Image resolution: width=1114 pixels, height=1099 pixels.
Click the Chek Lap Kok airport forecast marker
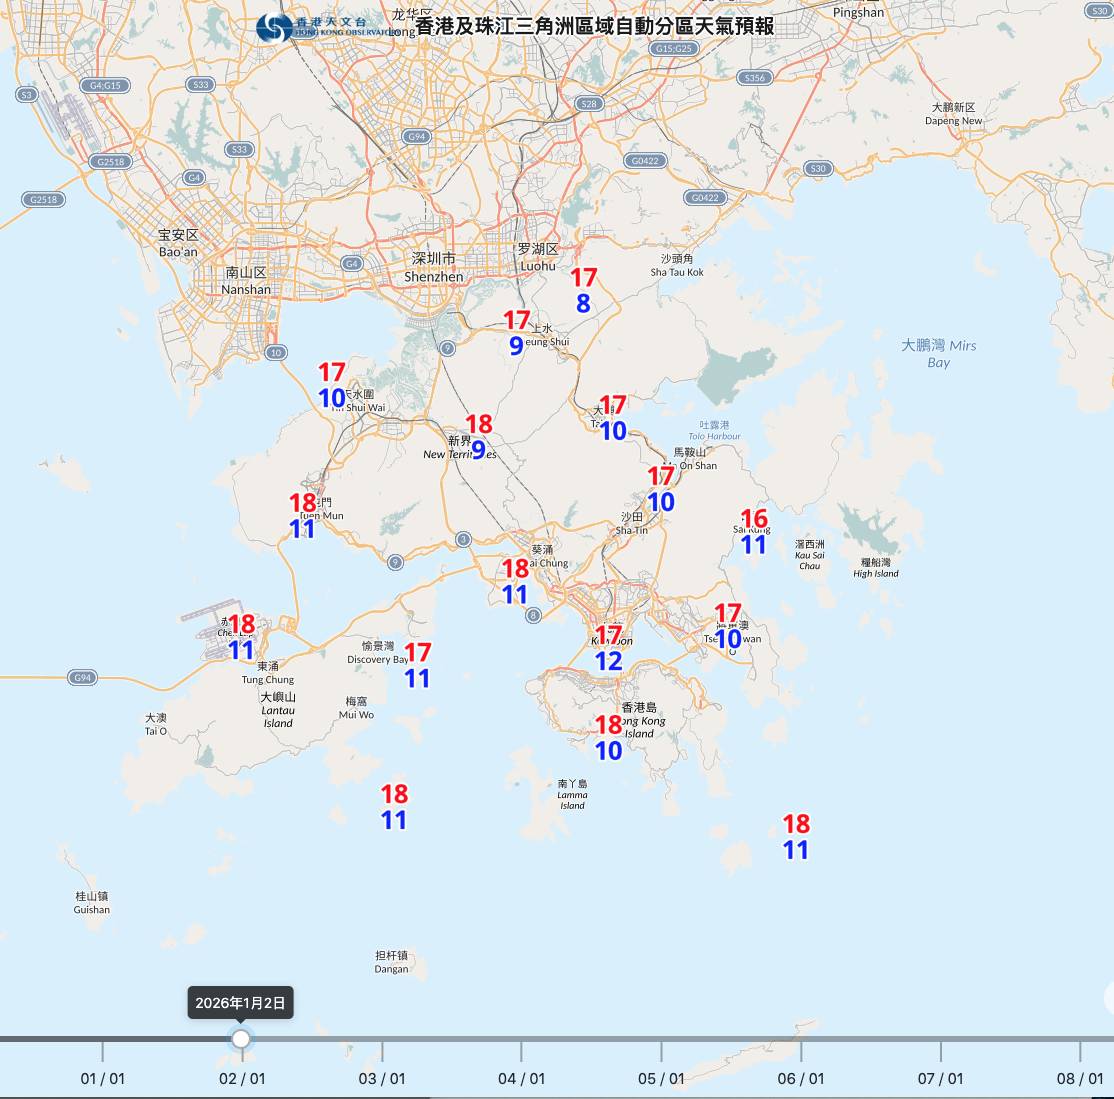click(242, 638)
